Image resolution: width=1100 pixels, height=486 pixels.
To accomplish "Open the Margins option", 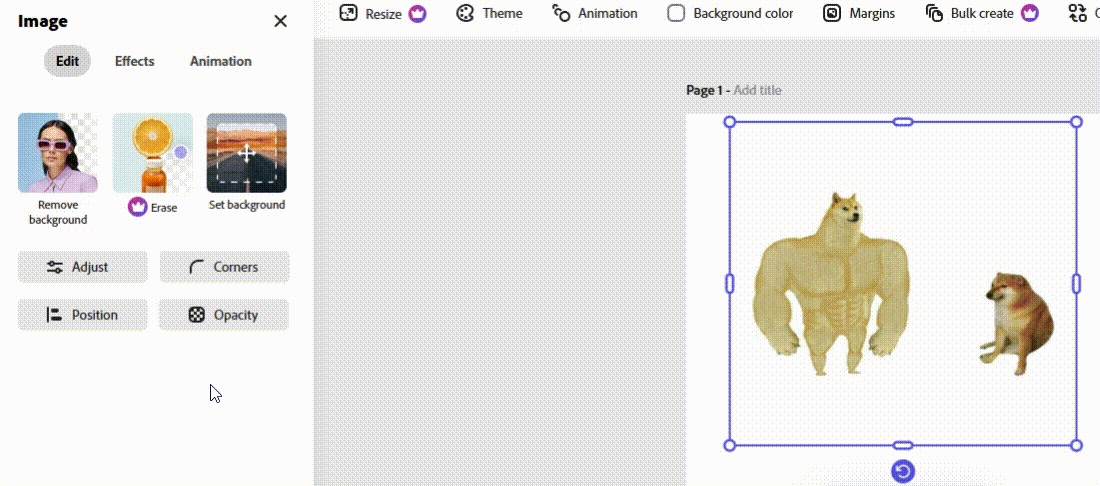I will (x=859, y=13).
